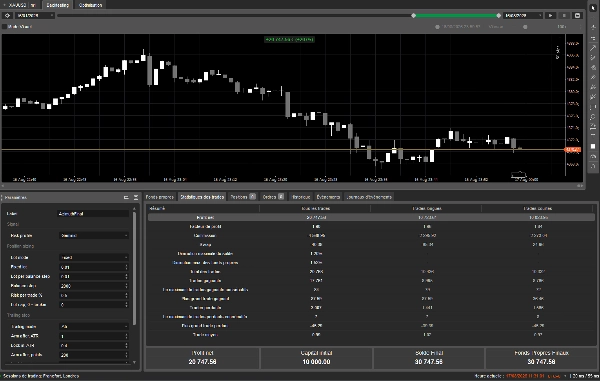Viewport: 600px width, 381px height.
Task: Click the stop backtest button
Action: pos(564,15)
